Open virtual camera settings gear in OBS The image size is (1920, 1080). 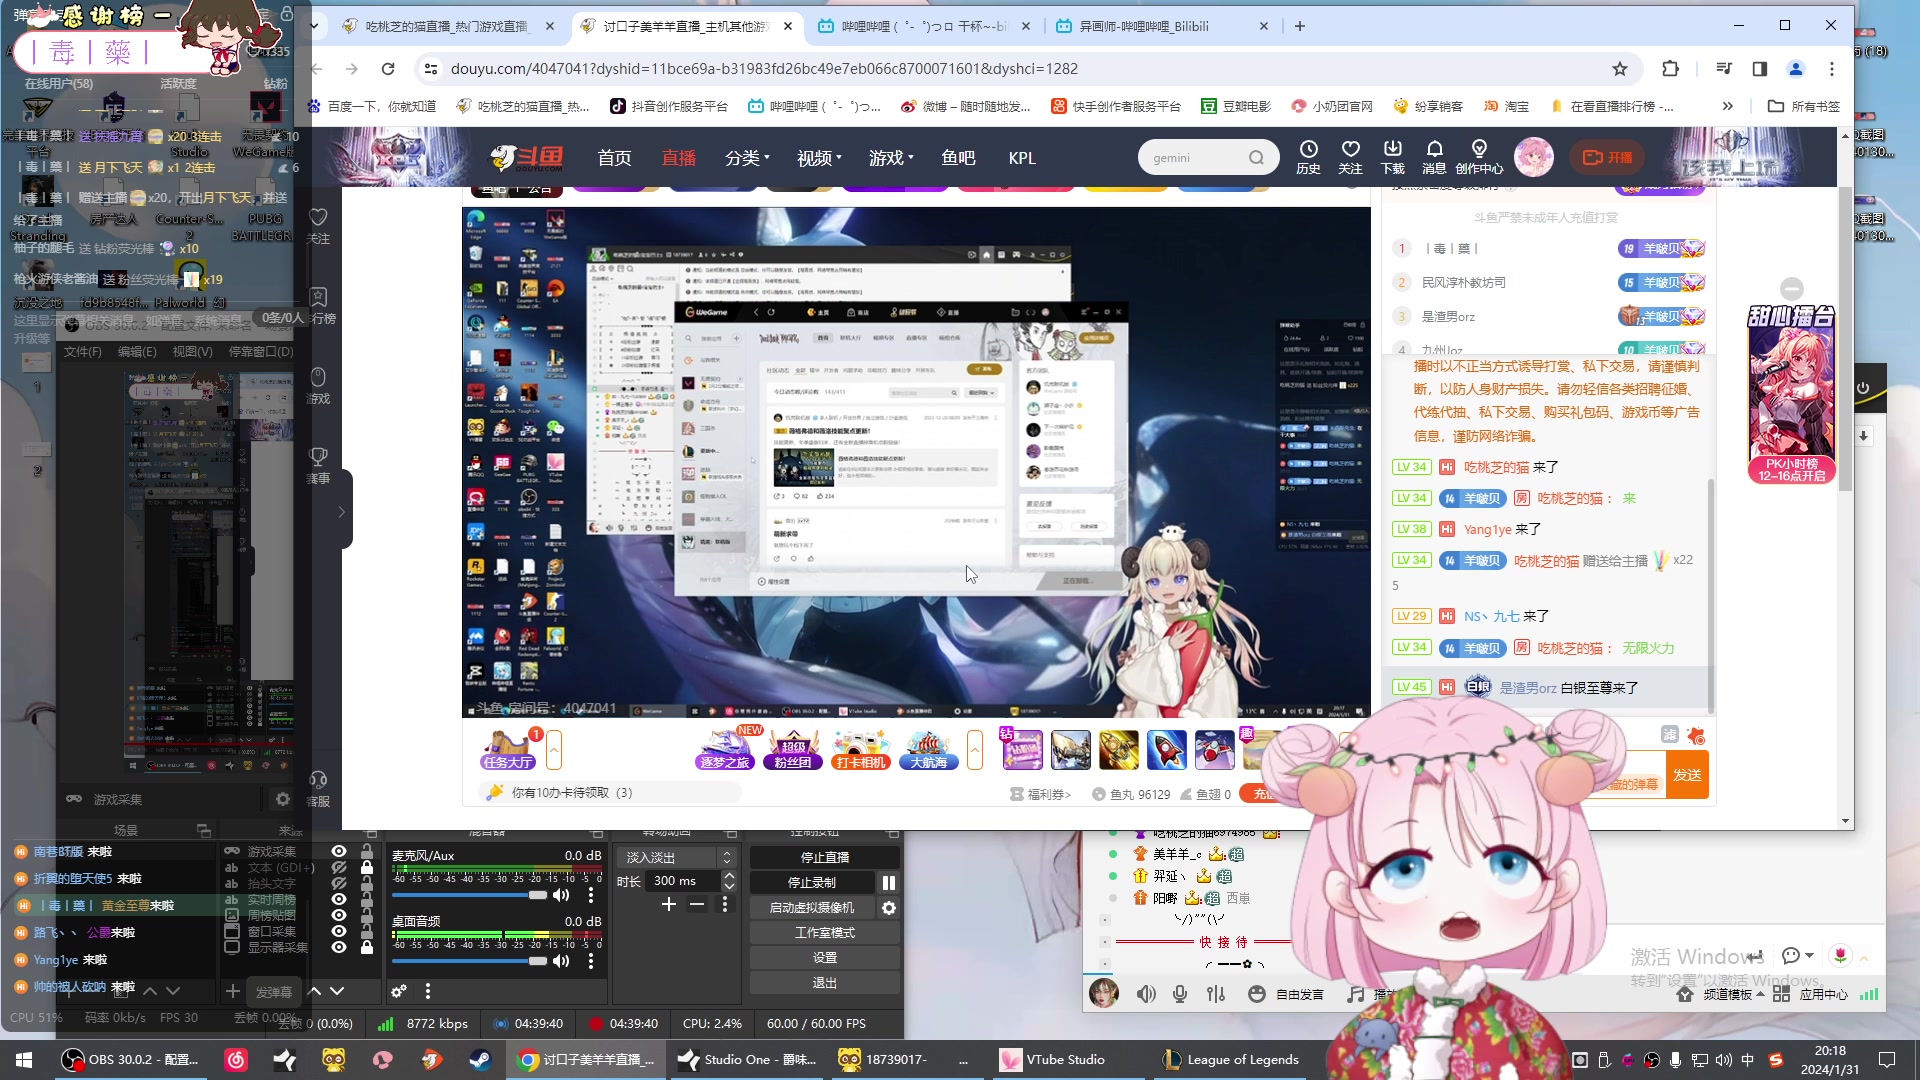pyautogui.click(x=888, y=908)
